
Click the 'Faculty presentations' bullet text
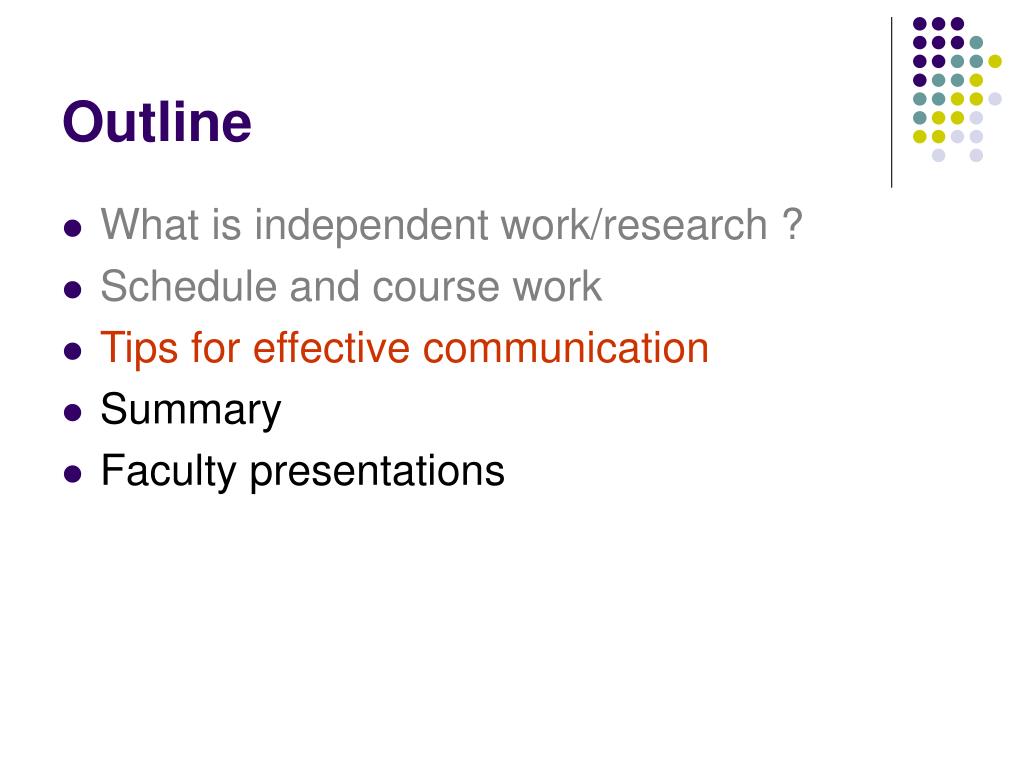coord(302,472)
